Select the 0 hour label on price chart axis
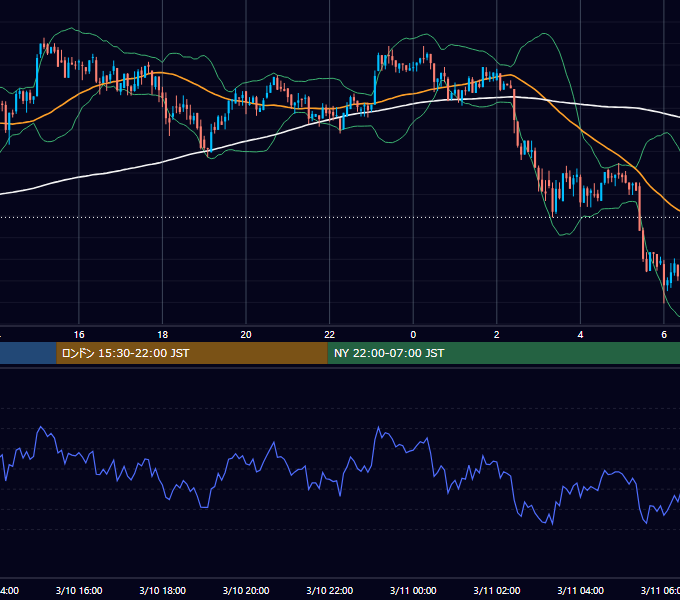The width and height of the screenshot is (680, 600). coord(413,335)
